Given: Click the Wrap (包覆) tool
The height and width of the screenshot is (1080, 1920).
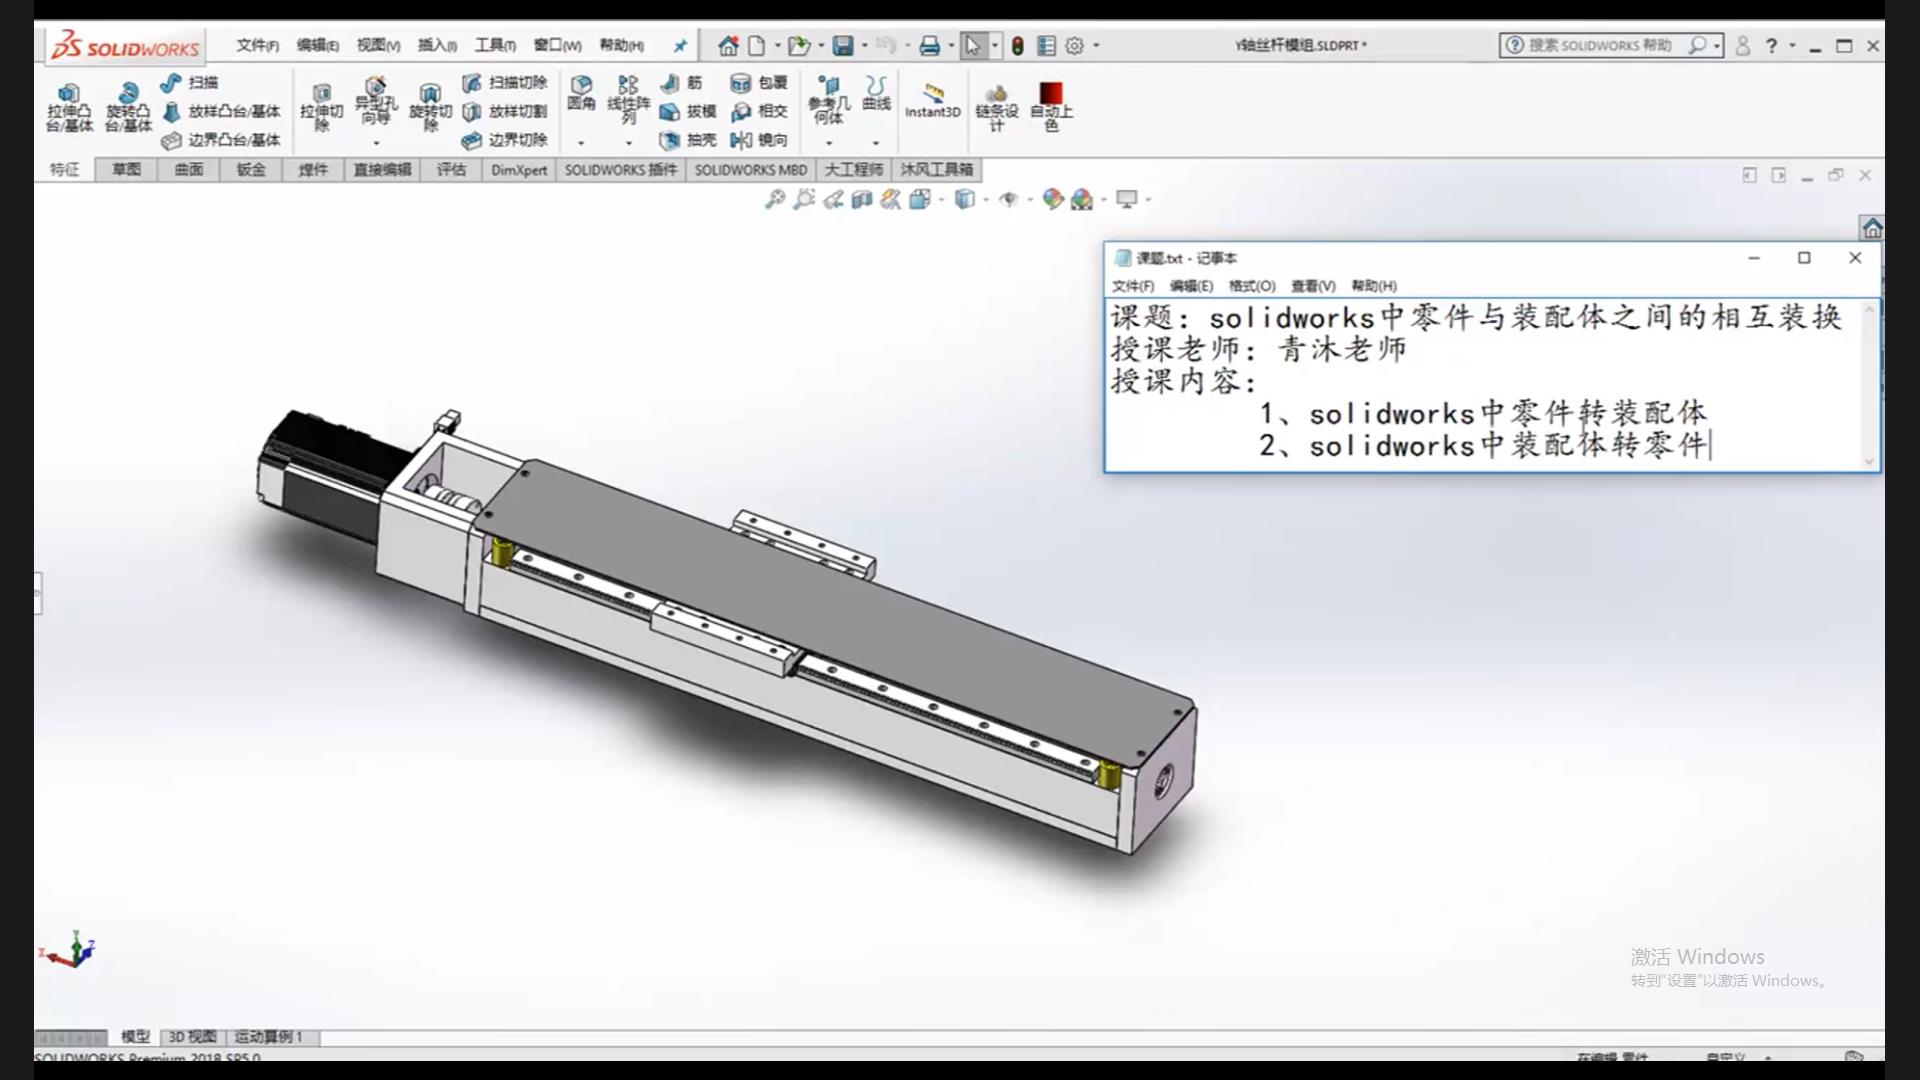Looking at the screenshot, I should pyautogui.click(x=759, y=83).
